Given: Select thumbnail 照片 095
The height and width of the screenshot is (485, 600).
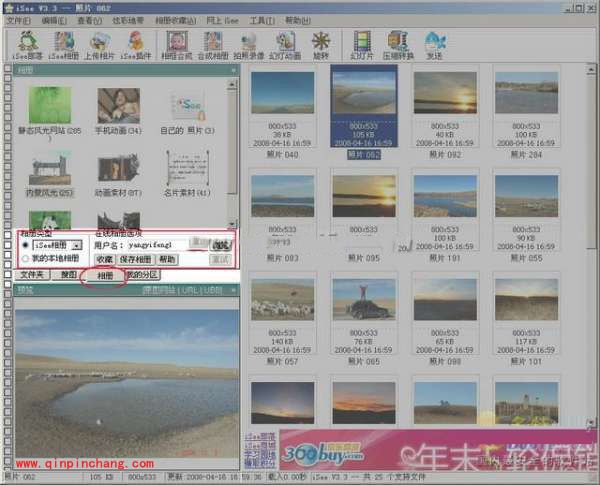Looking at the screenshot, I should click(364, 216).
